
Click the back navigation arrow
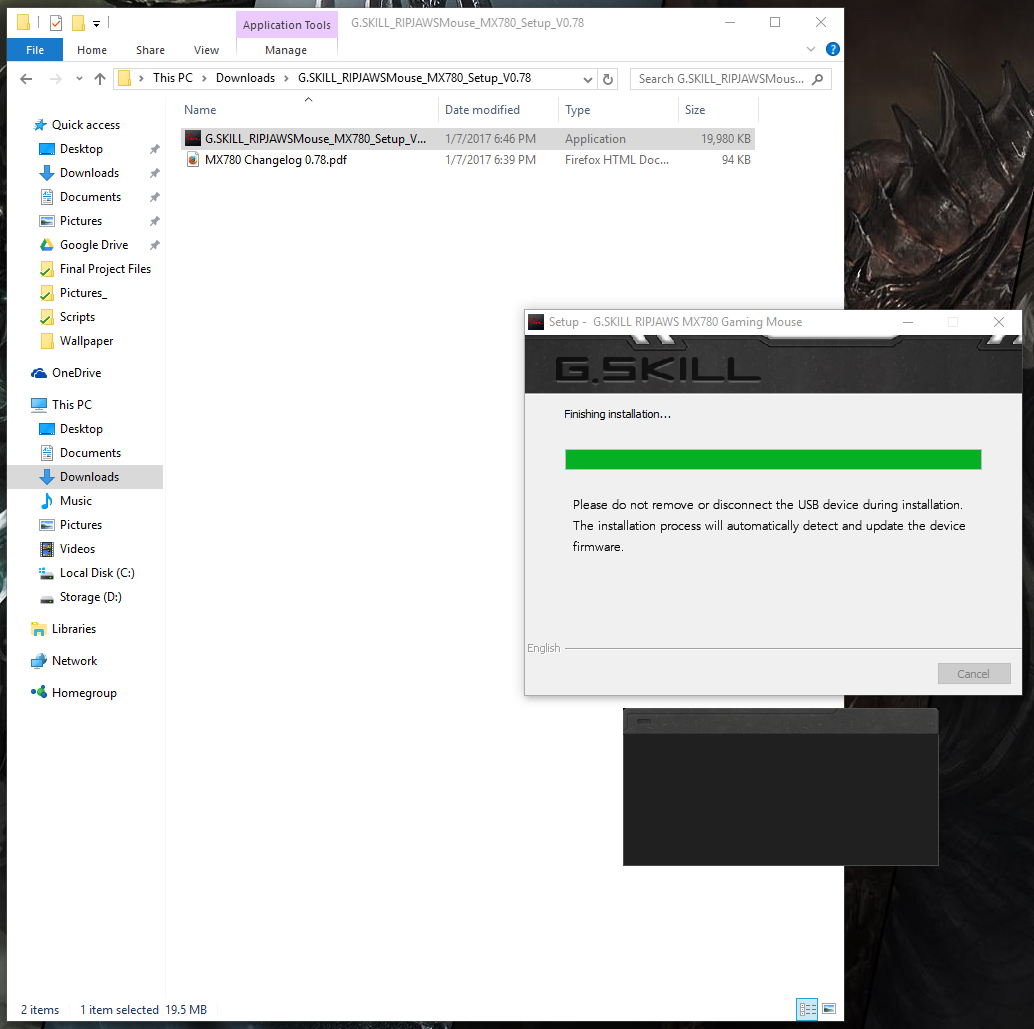pyautogui.click(x=27, y=79)
